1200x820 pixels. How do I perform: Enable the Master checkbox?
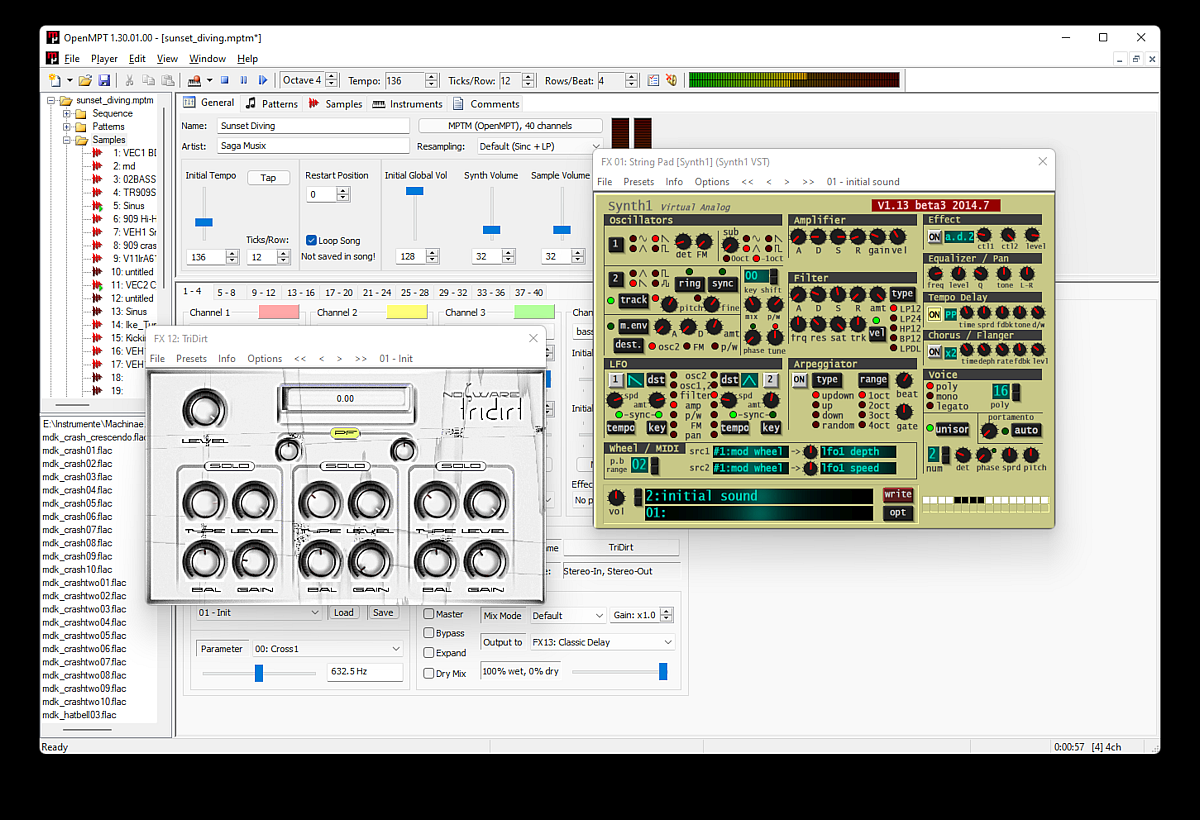click(429, 614)
